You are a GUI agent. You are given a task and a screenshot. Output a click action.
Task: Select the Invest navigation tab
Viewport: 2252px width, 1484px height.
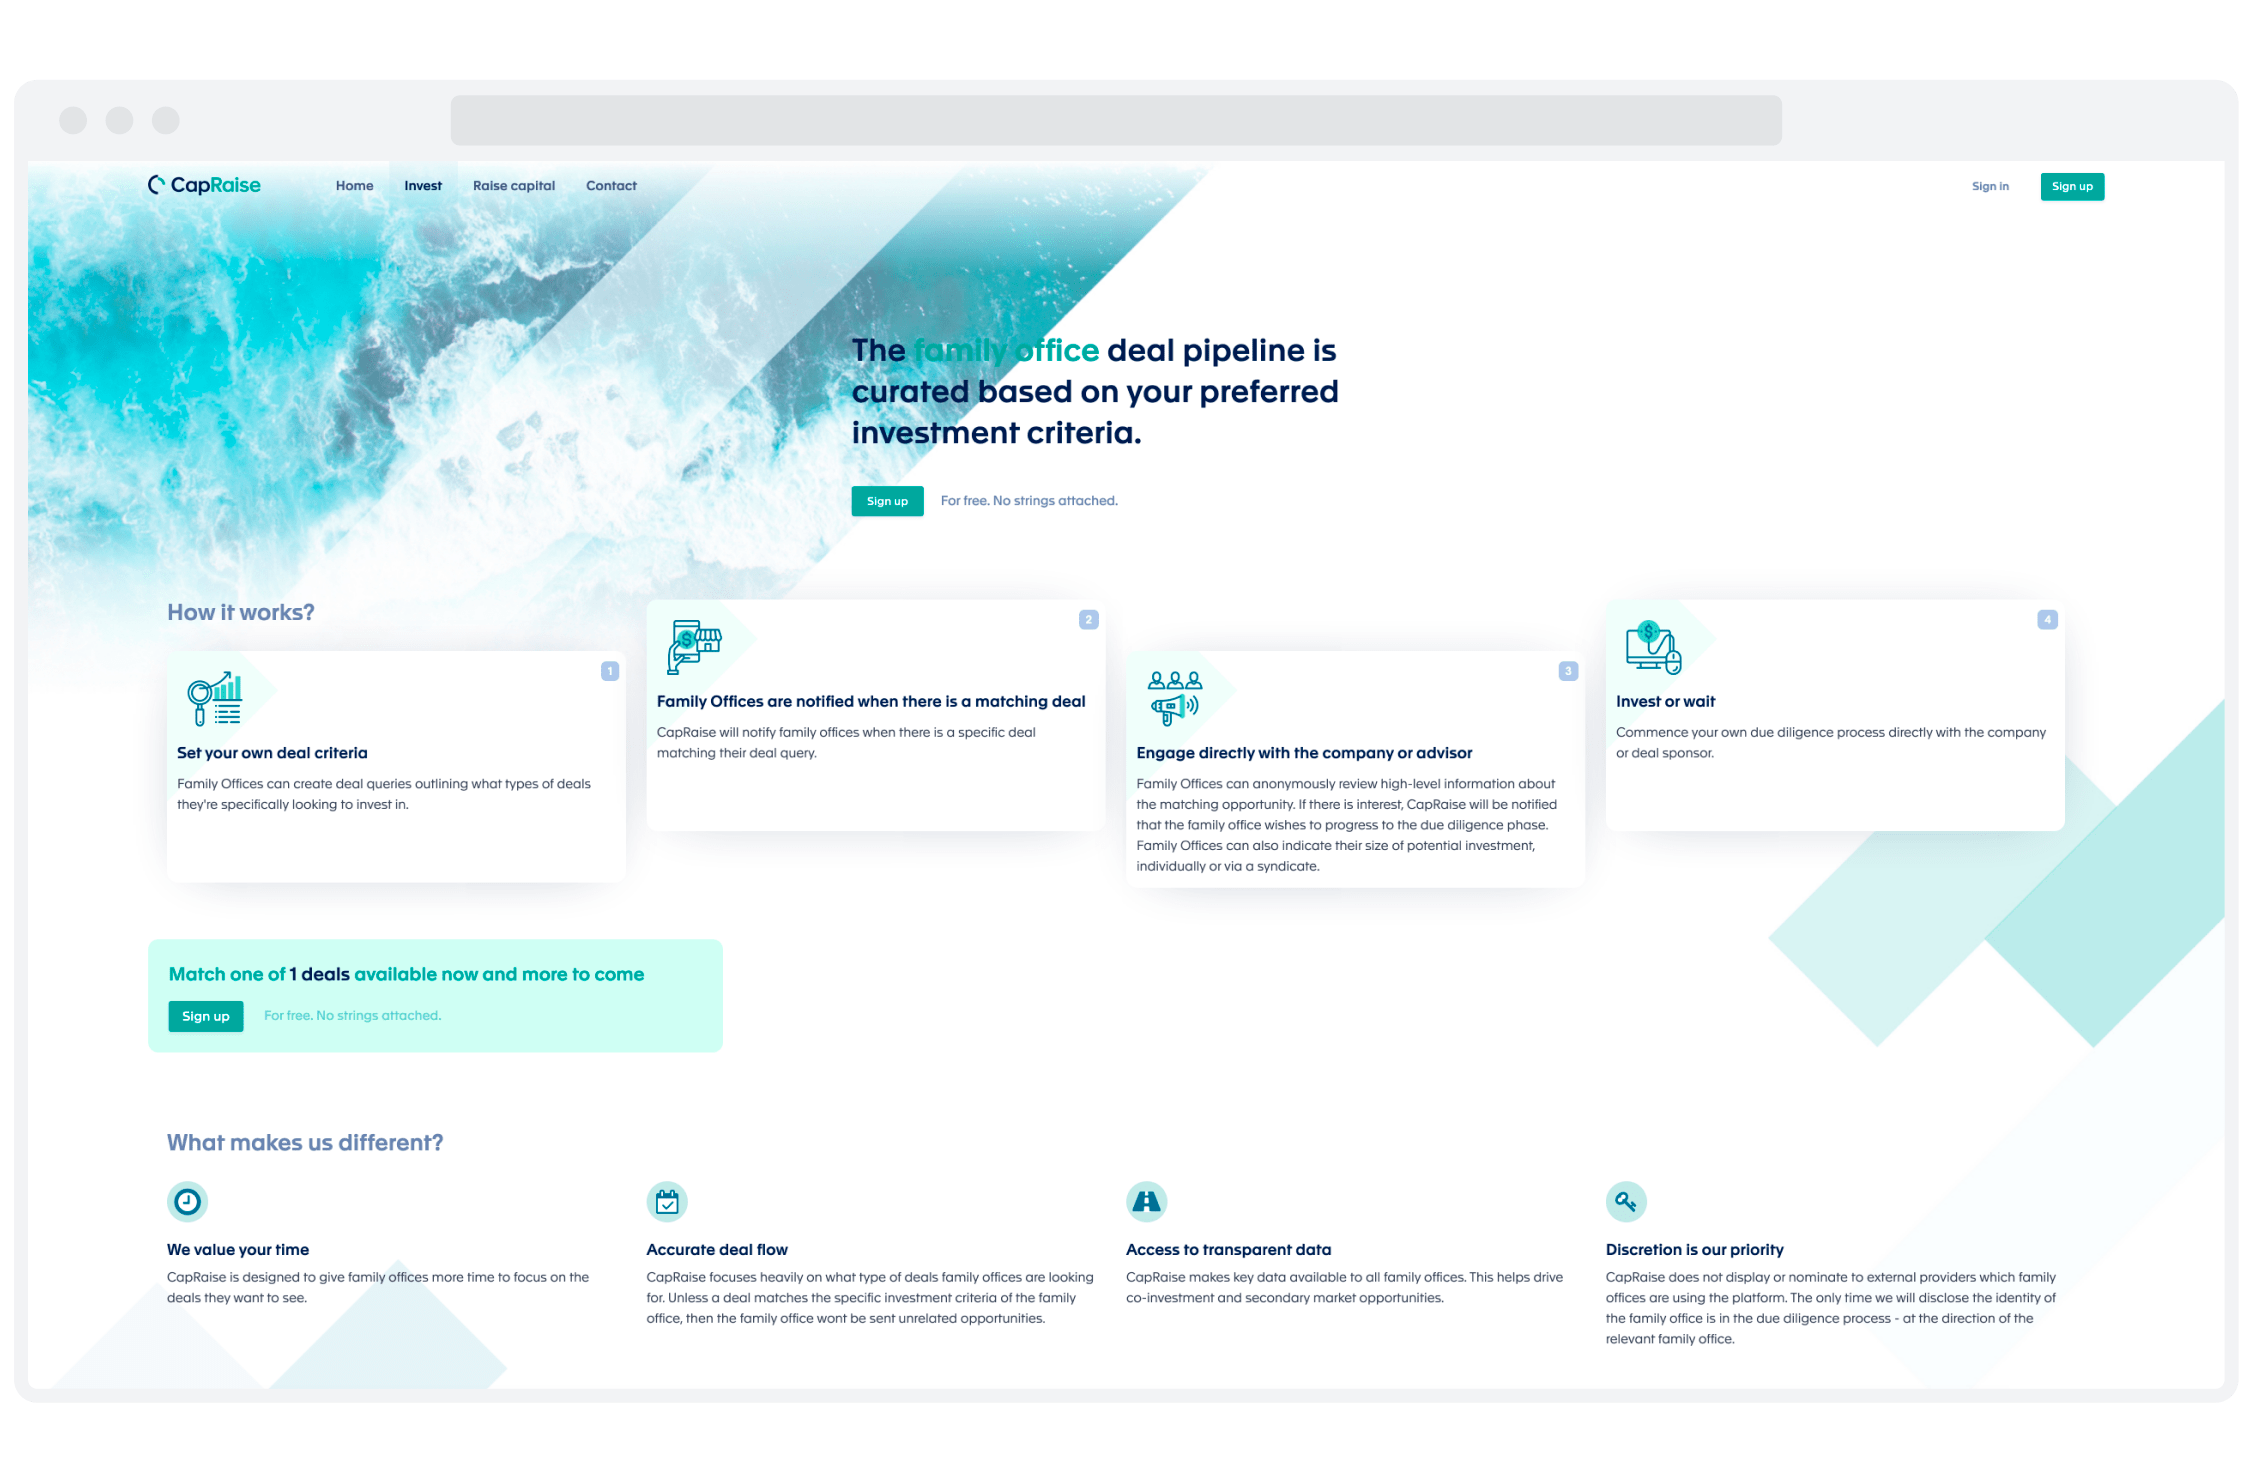point(421,186)
